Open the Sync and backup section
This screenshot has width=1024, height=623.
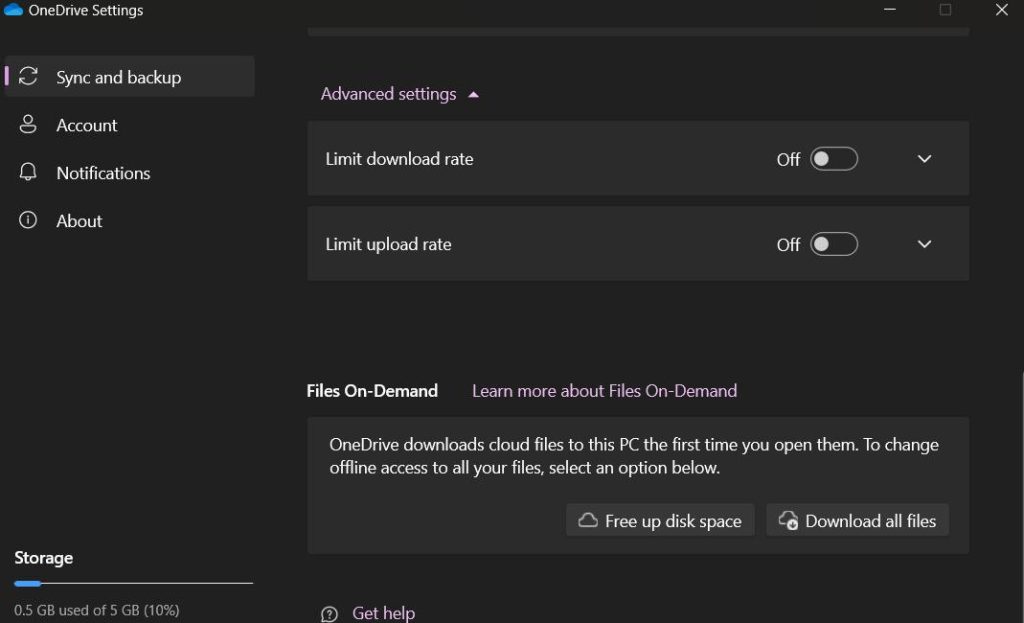[x=129, y=76]
